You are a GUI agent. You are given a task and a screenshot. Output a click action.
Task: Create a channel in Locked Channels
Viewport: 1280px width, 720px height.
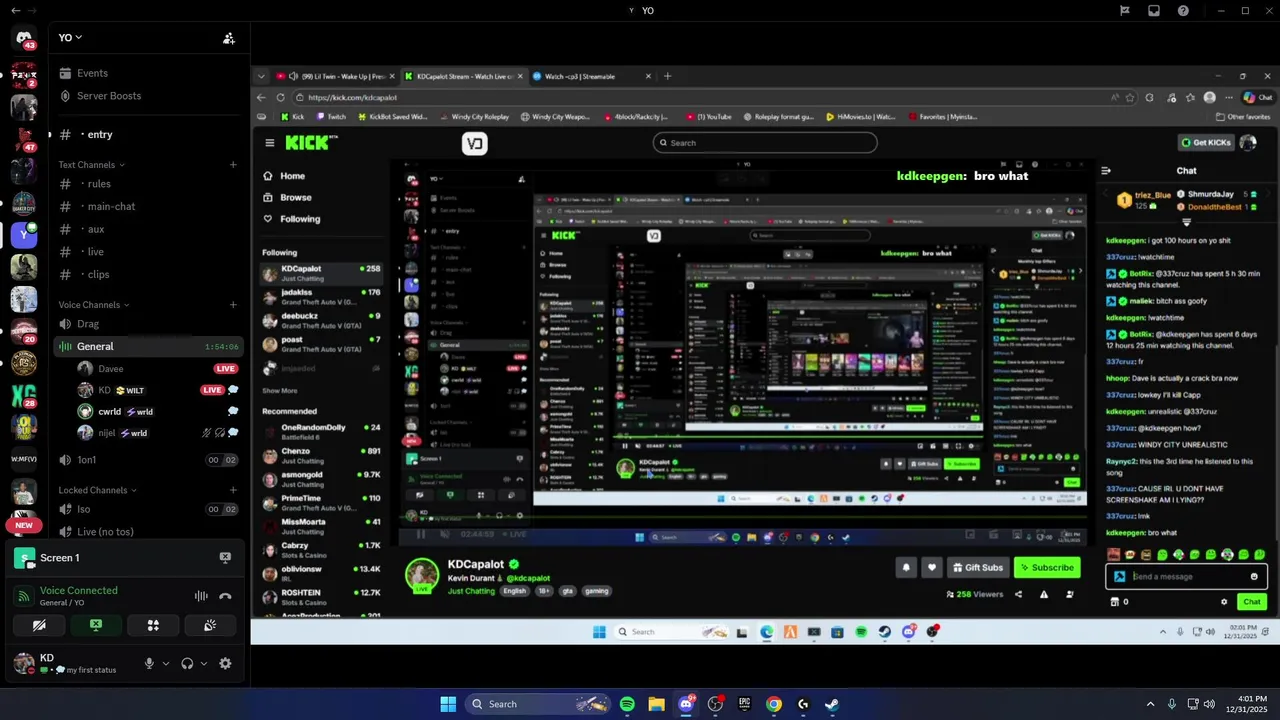pos(233,490)
